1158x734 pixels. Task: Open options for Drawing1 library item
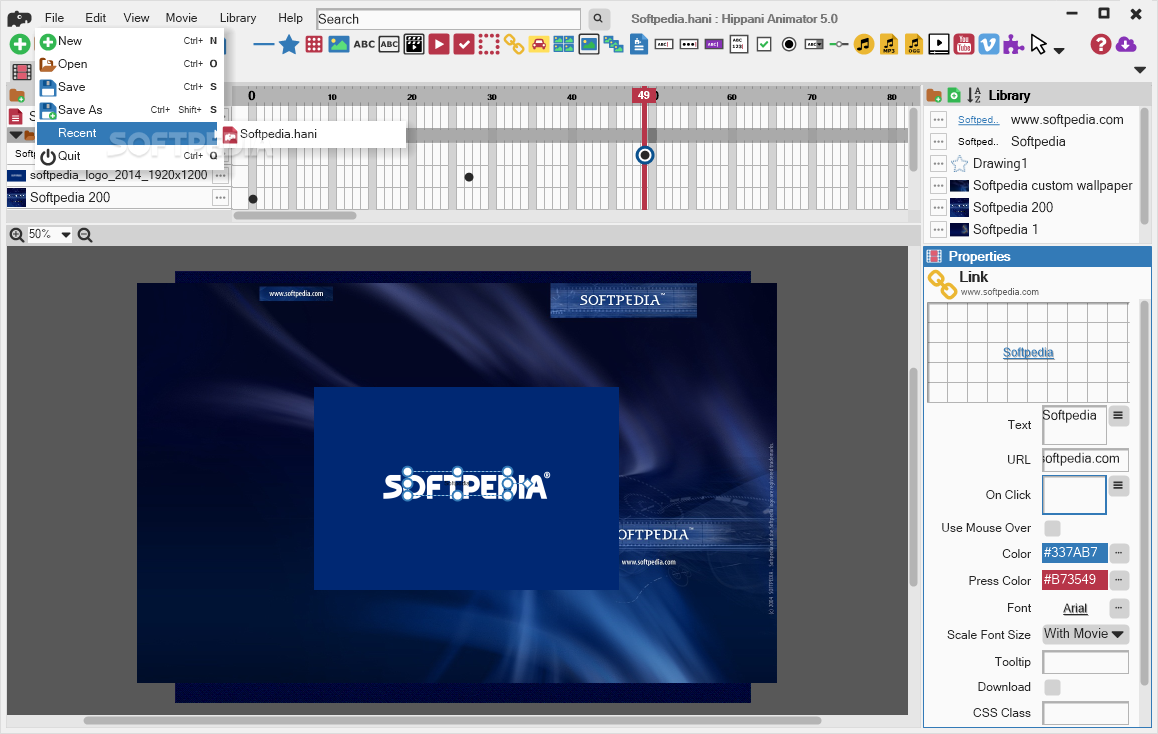(938, 163)
